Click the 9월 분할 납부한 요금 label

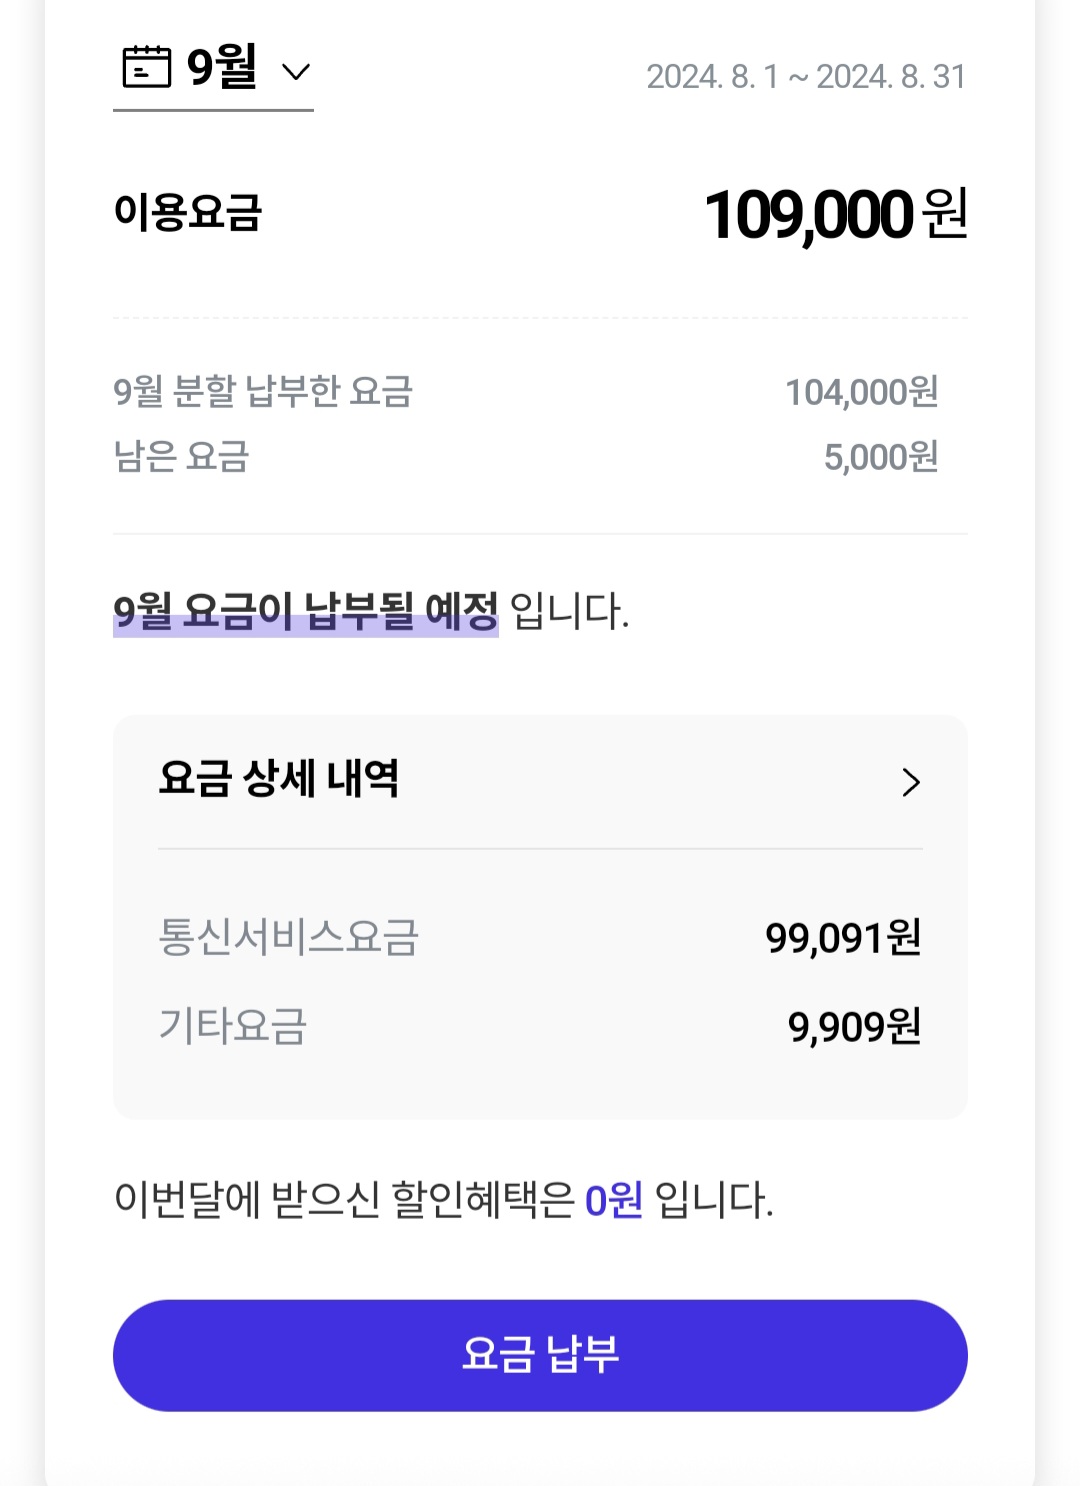coord(263,392)
